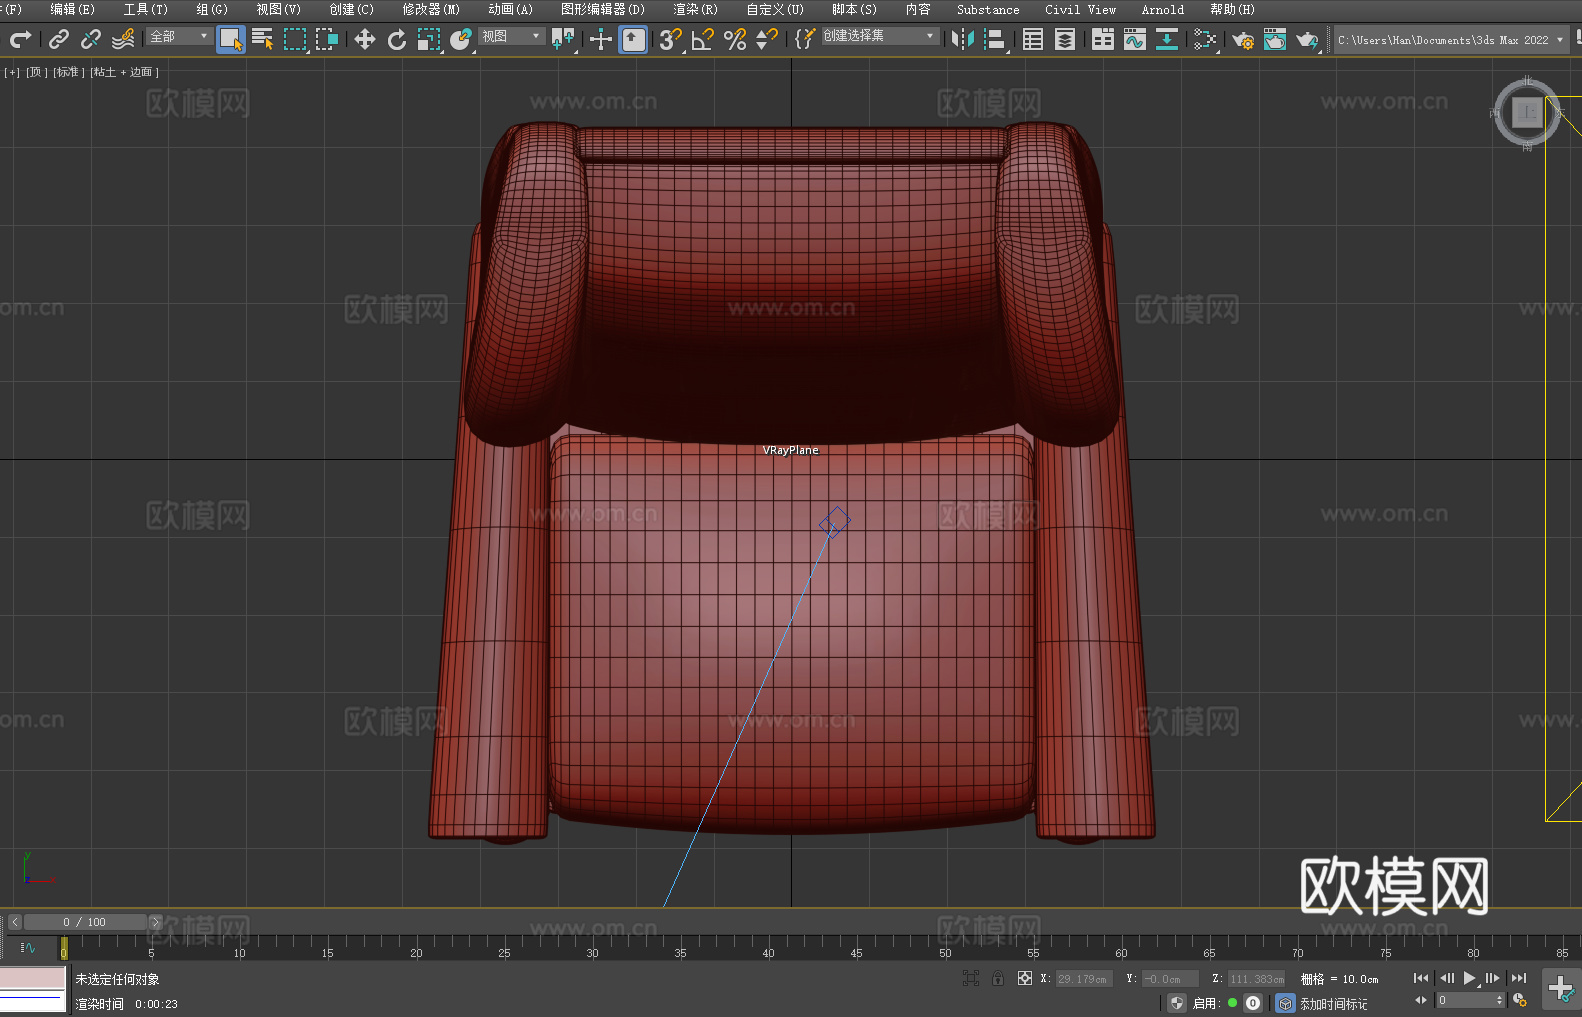Open the Curve Editor icon
The image size is (1582, 1017).
[1135, 39]
